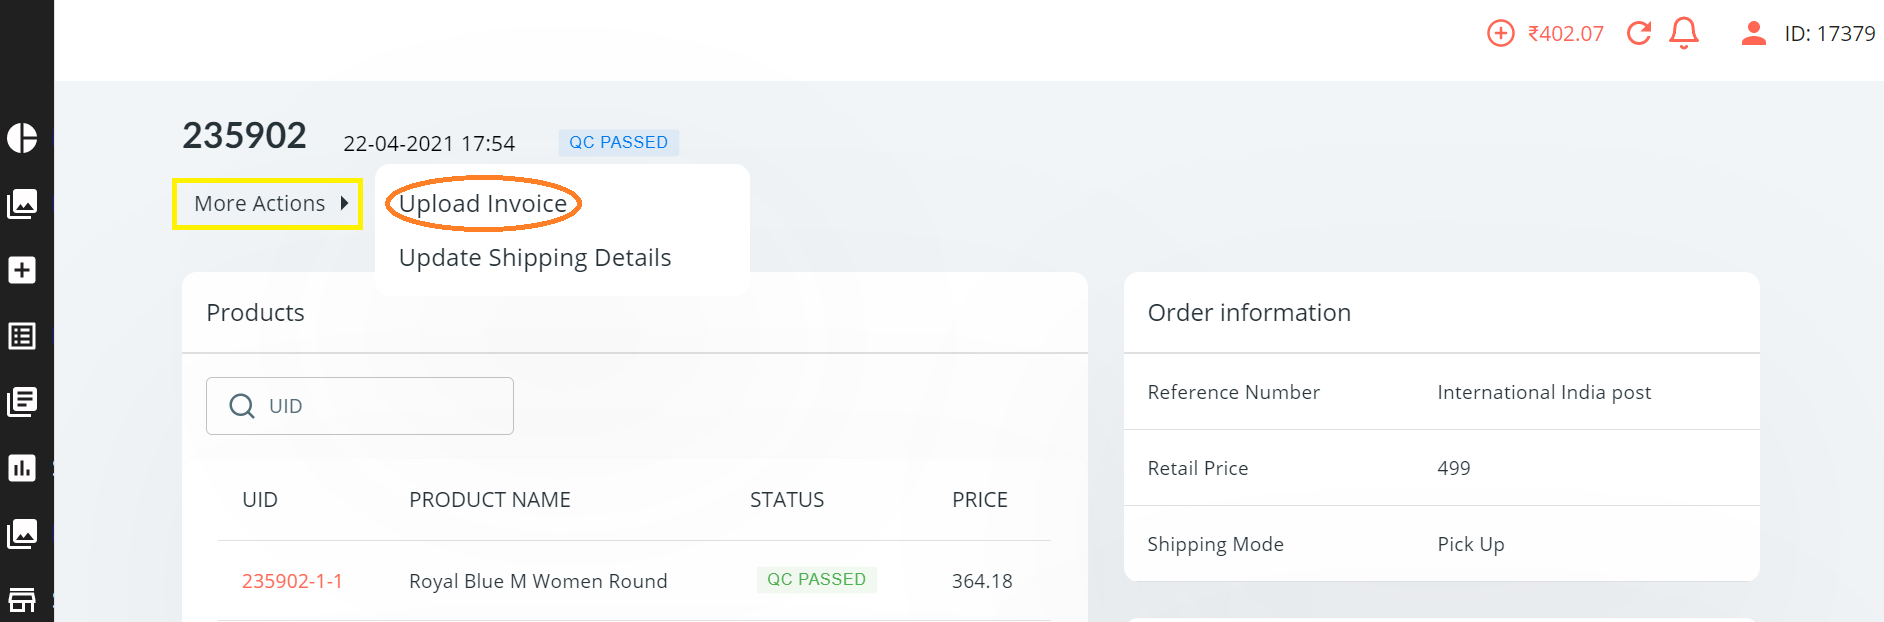This screenshot has height=622, width=1884.
Task: Expand the More Actions dropdown
Action: click(268, 204)
